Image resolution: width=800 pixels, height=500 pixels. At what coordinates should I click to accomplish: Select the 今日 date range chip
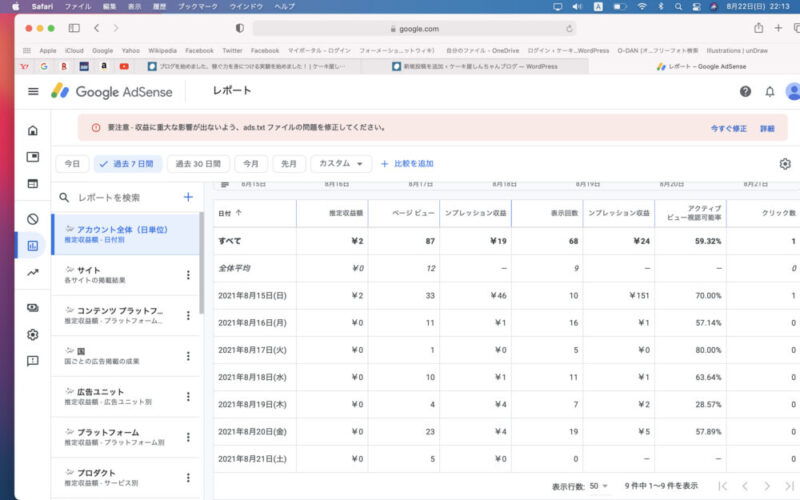[x=72, y=164]
